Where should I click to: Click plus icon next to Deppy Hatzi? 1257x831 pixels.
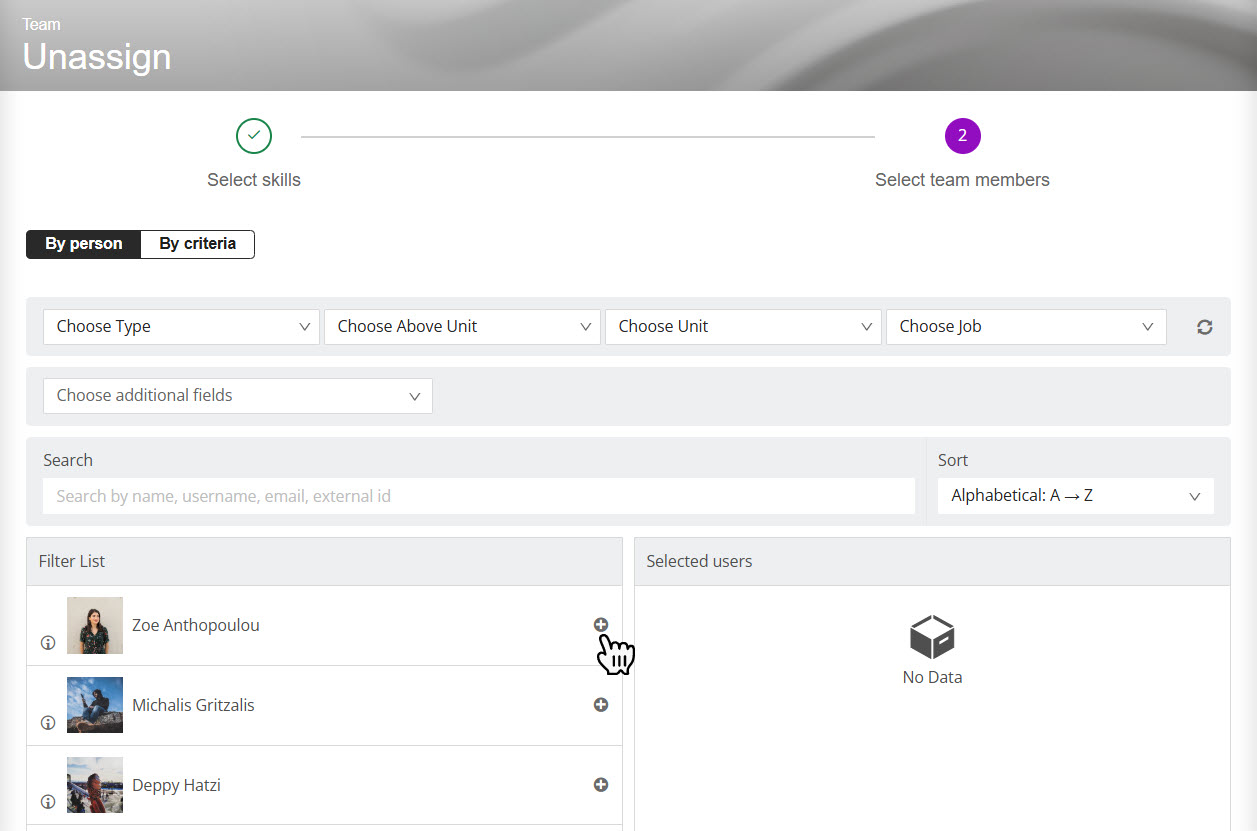pyautogui.click(x=601, y=785)
